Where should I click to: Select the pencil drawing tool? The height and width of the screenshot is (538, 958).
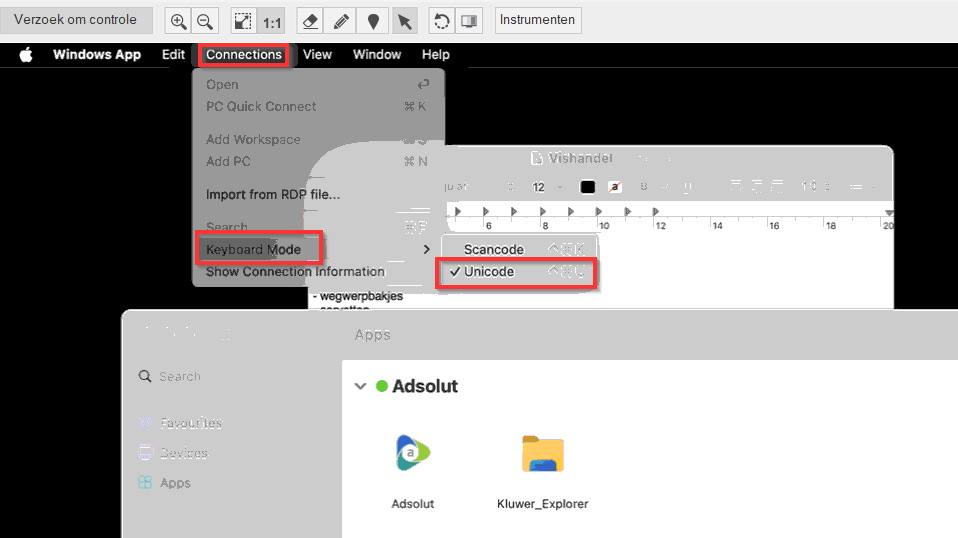[342, 21]
